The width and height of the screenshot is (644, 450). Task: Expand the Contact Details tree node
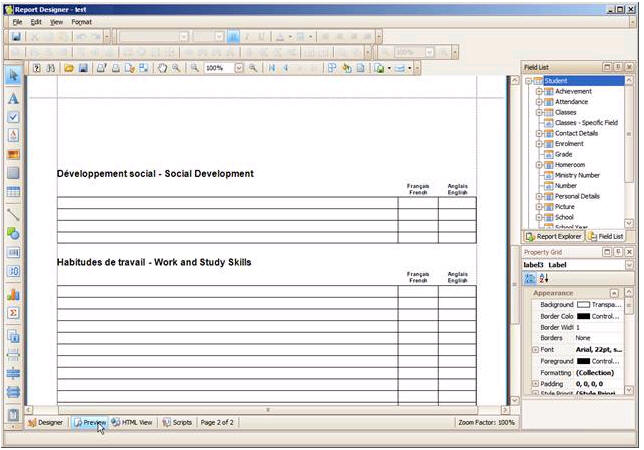(x=538, y=133)
